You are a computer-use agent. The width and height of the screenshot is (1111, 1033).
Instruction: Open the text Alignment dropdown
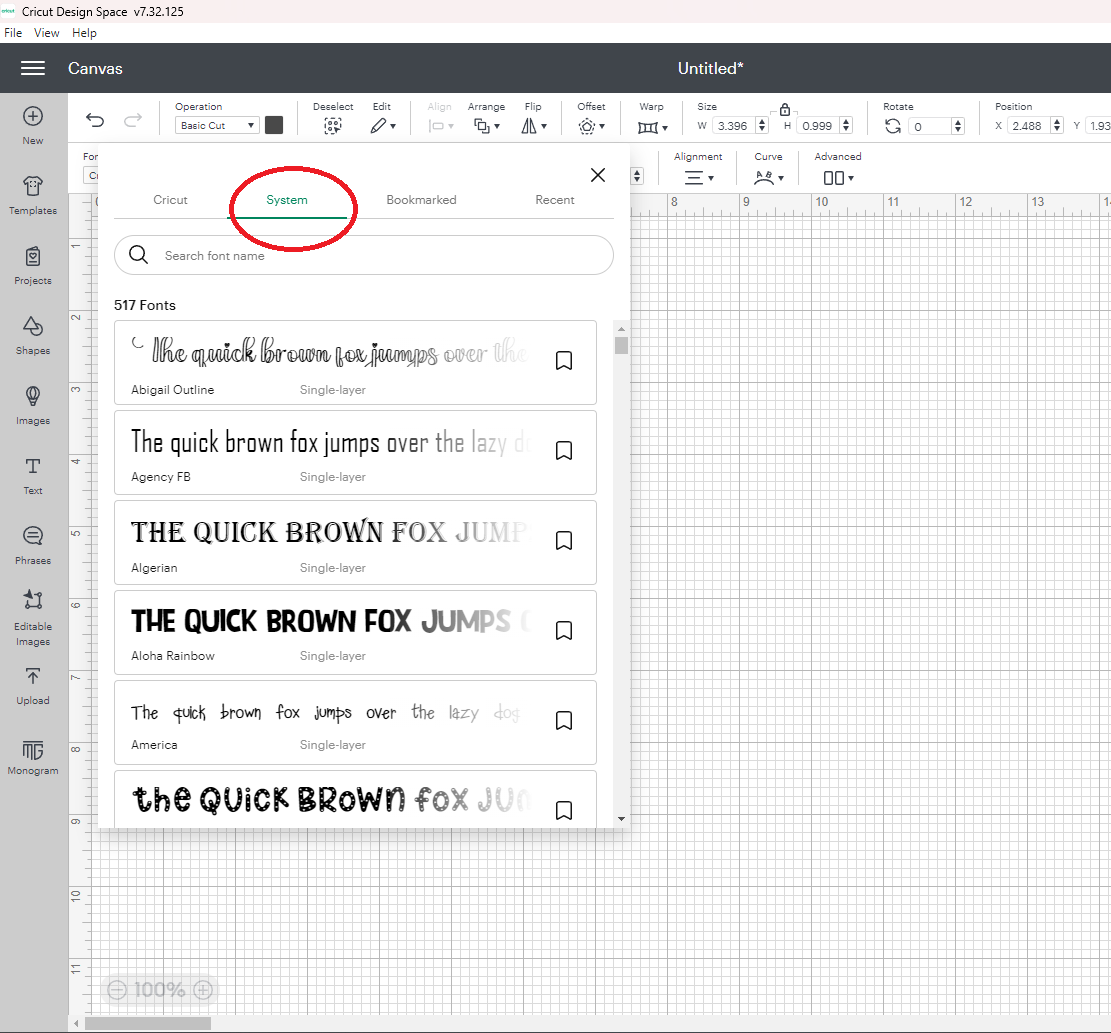[x=699, y=178]
